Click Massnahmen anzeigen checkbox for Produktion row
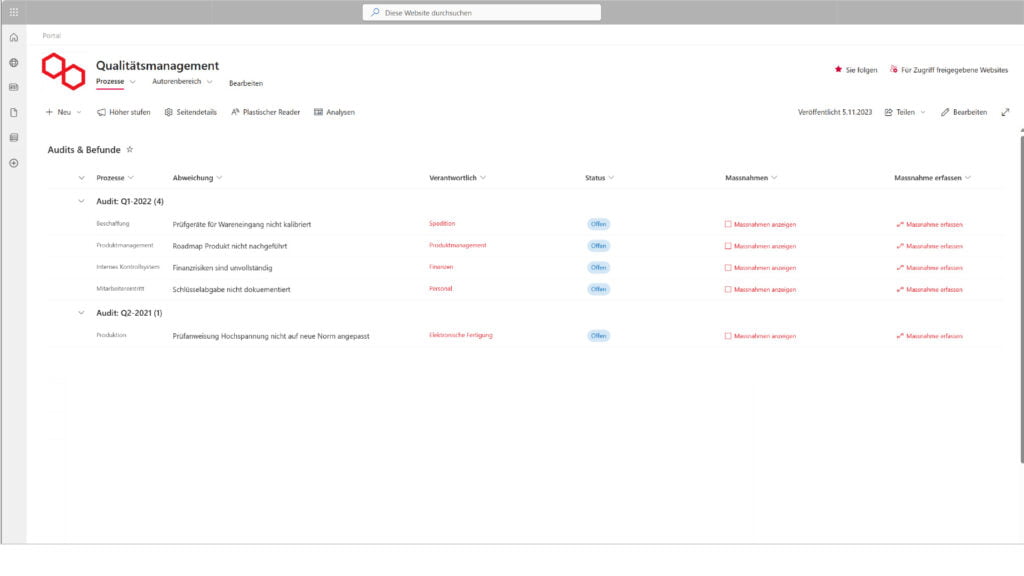1024x576 pixels. point(728,336)
